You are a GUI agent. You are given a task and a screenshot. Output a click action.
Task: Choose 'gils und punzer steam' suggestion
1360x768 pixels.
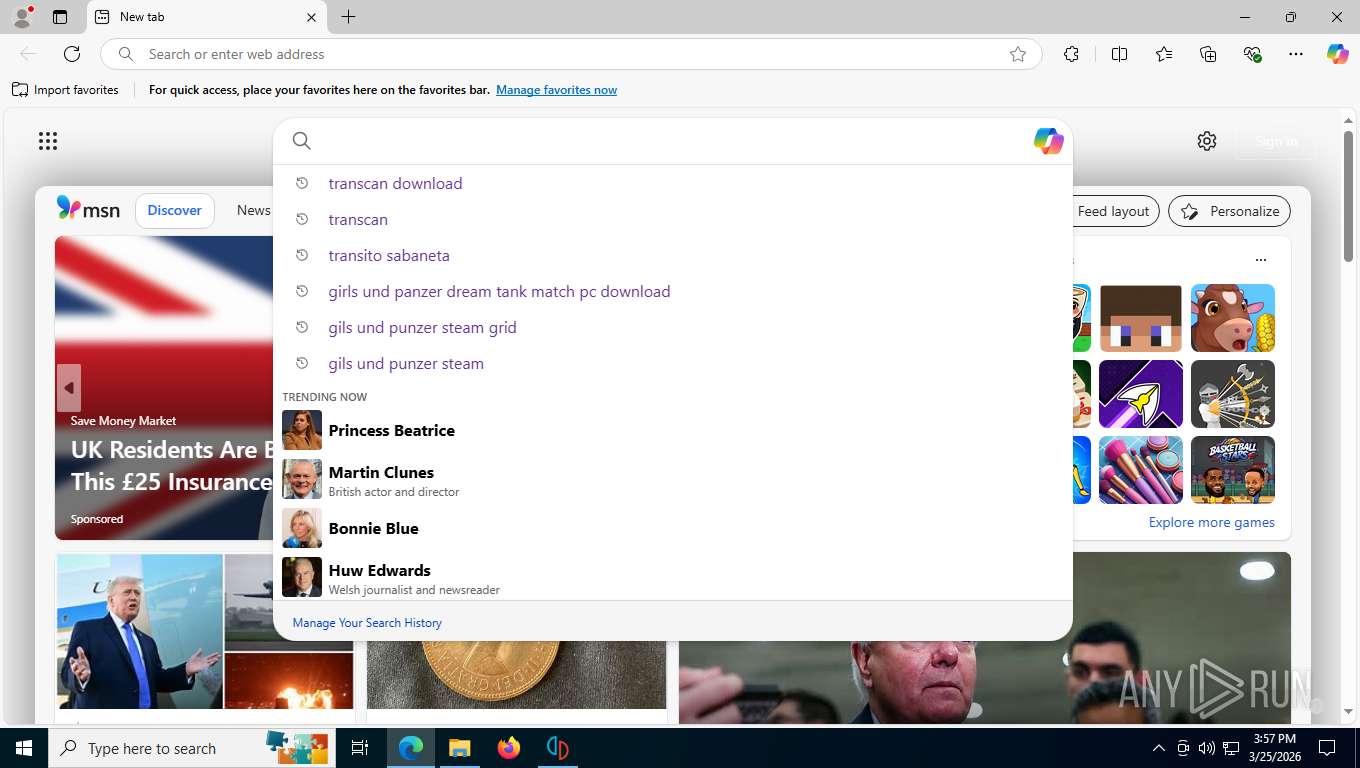672,363
